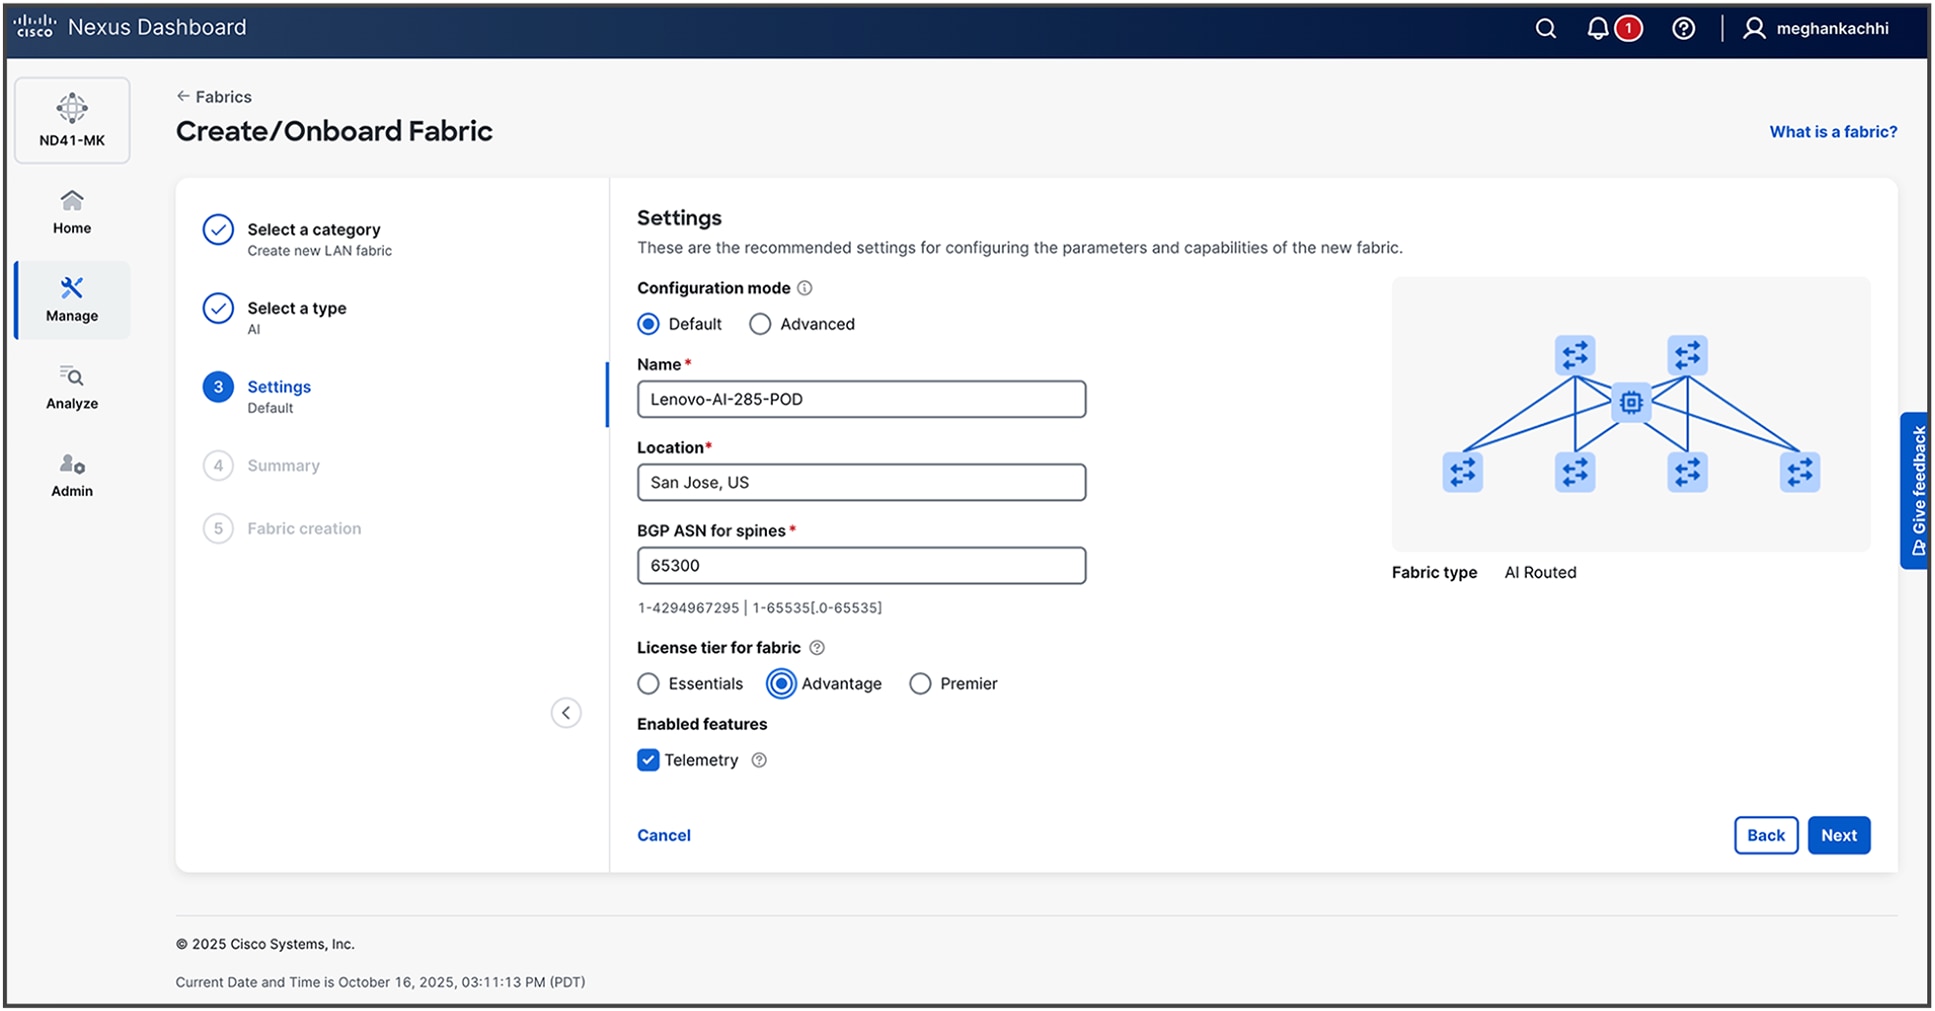Open the Analyze section in sidebar
The width and height of the screenshot is (1935, 1011).
(x=71, y=387)
